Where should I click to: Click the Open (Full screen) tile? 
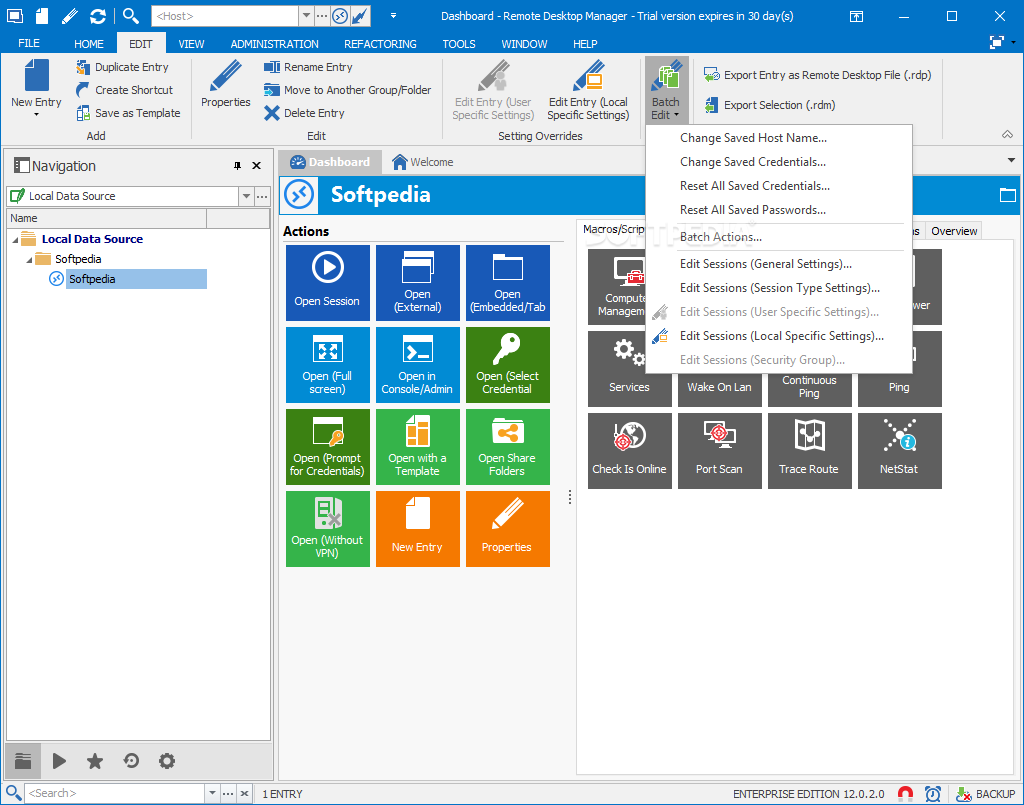point(327,365)
